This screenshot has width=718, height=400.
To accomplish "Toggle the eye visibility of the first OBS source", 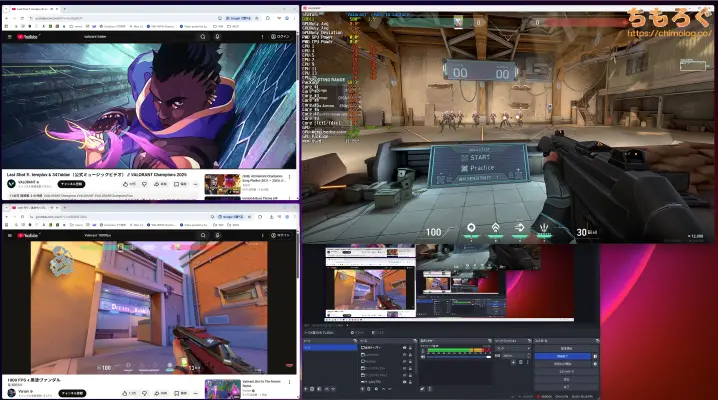I will click(x=403, y=348).
